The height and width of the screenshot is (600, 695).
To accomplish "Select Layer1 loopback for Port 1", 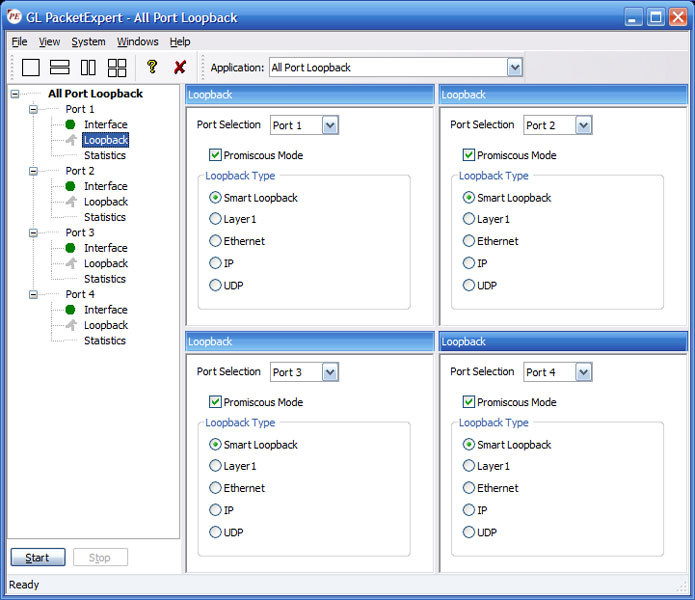I will point(215,218).
